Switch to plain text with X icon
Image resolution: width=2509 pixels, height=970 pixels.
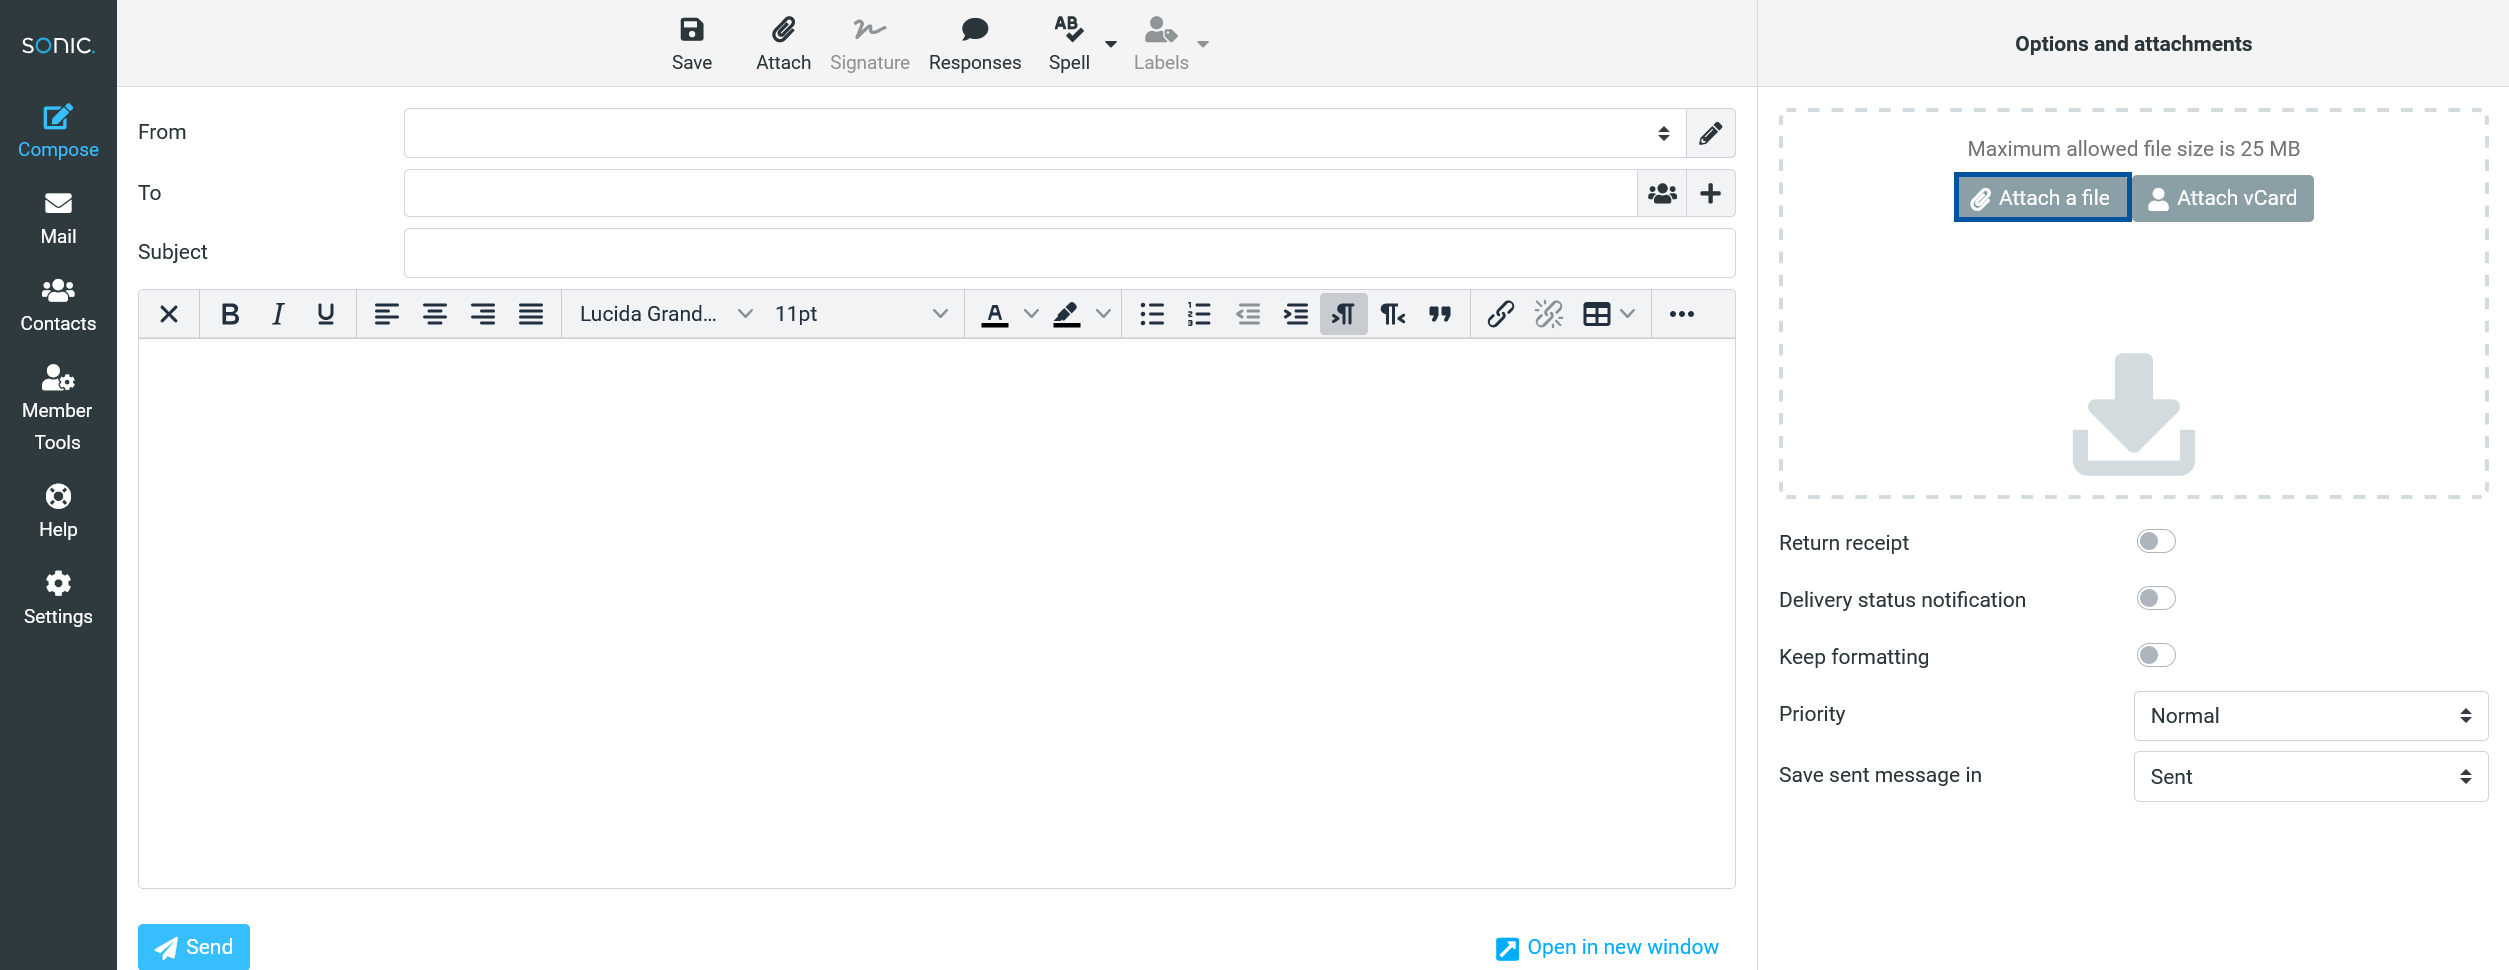click(x=169, y=314)
